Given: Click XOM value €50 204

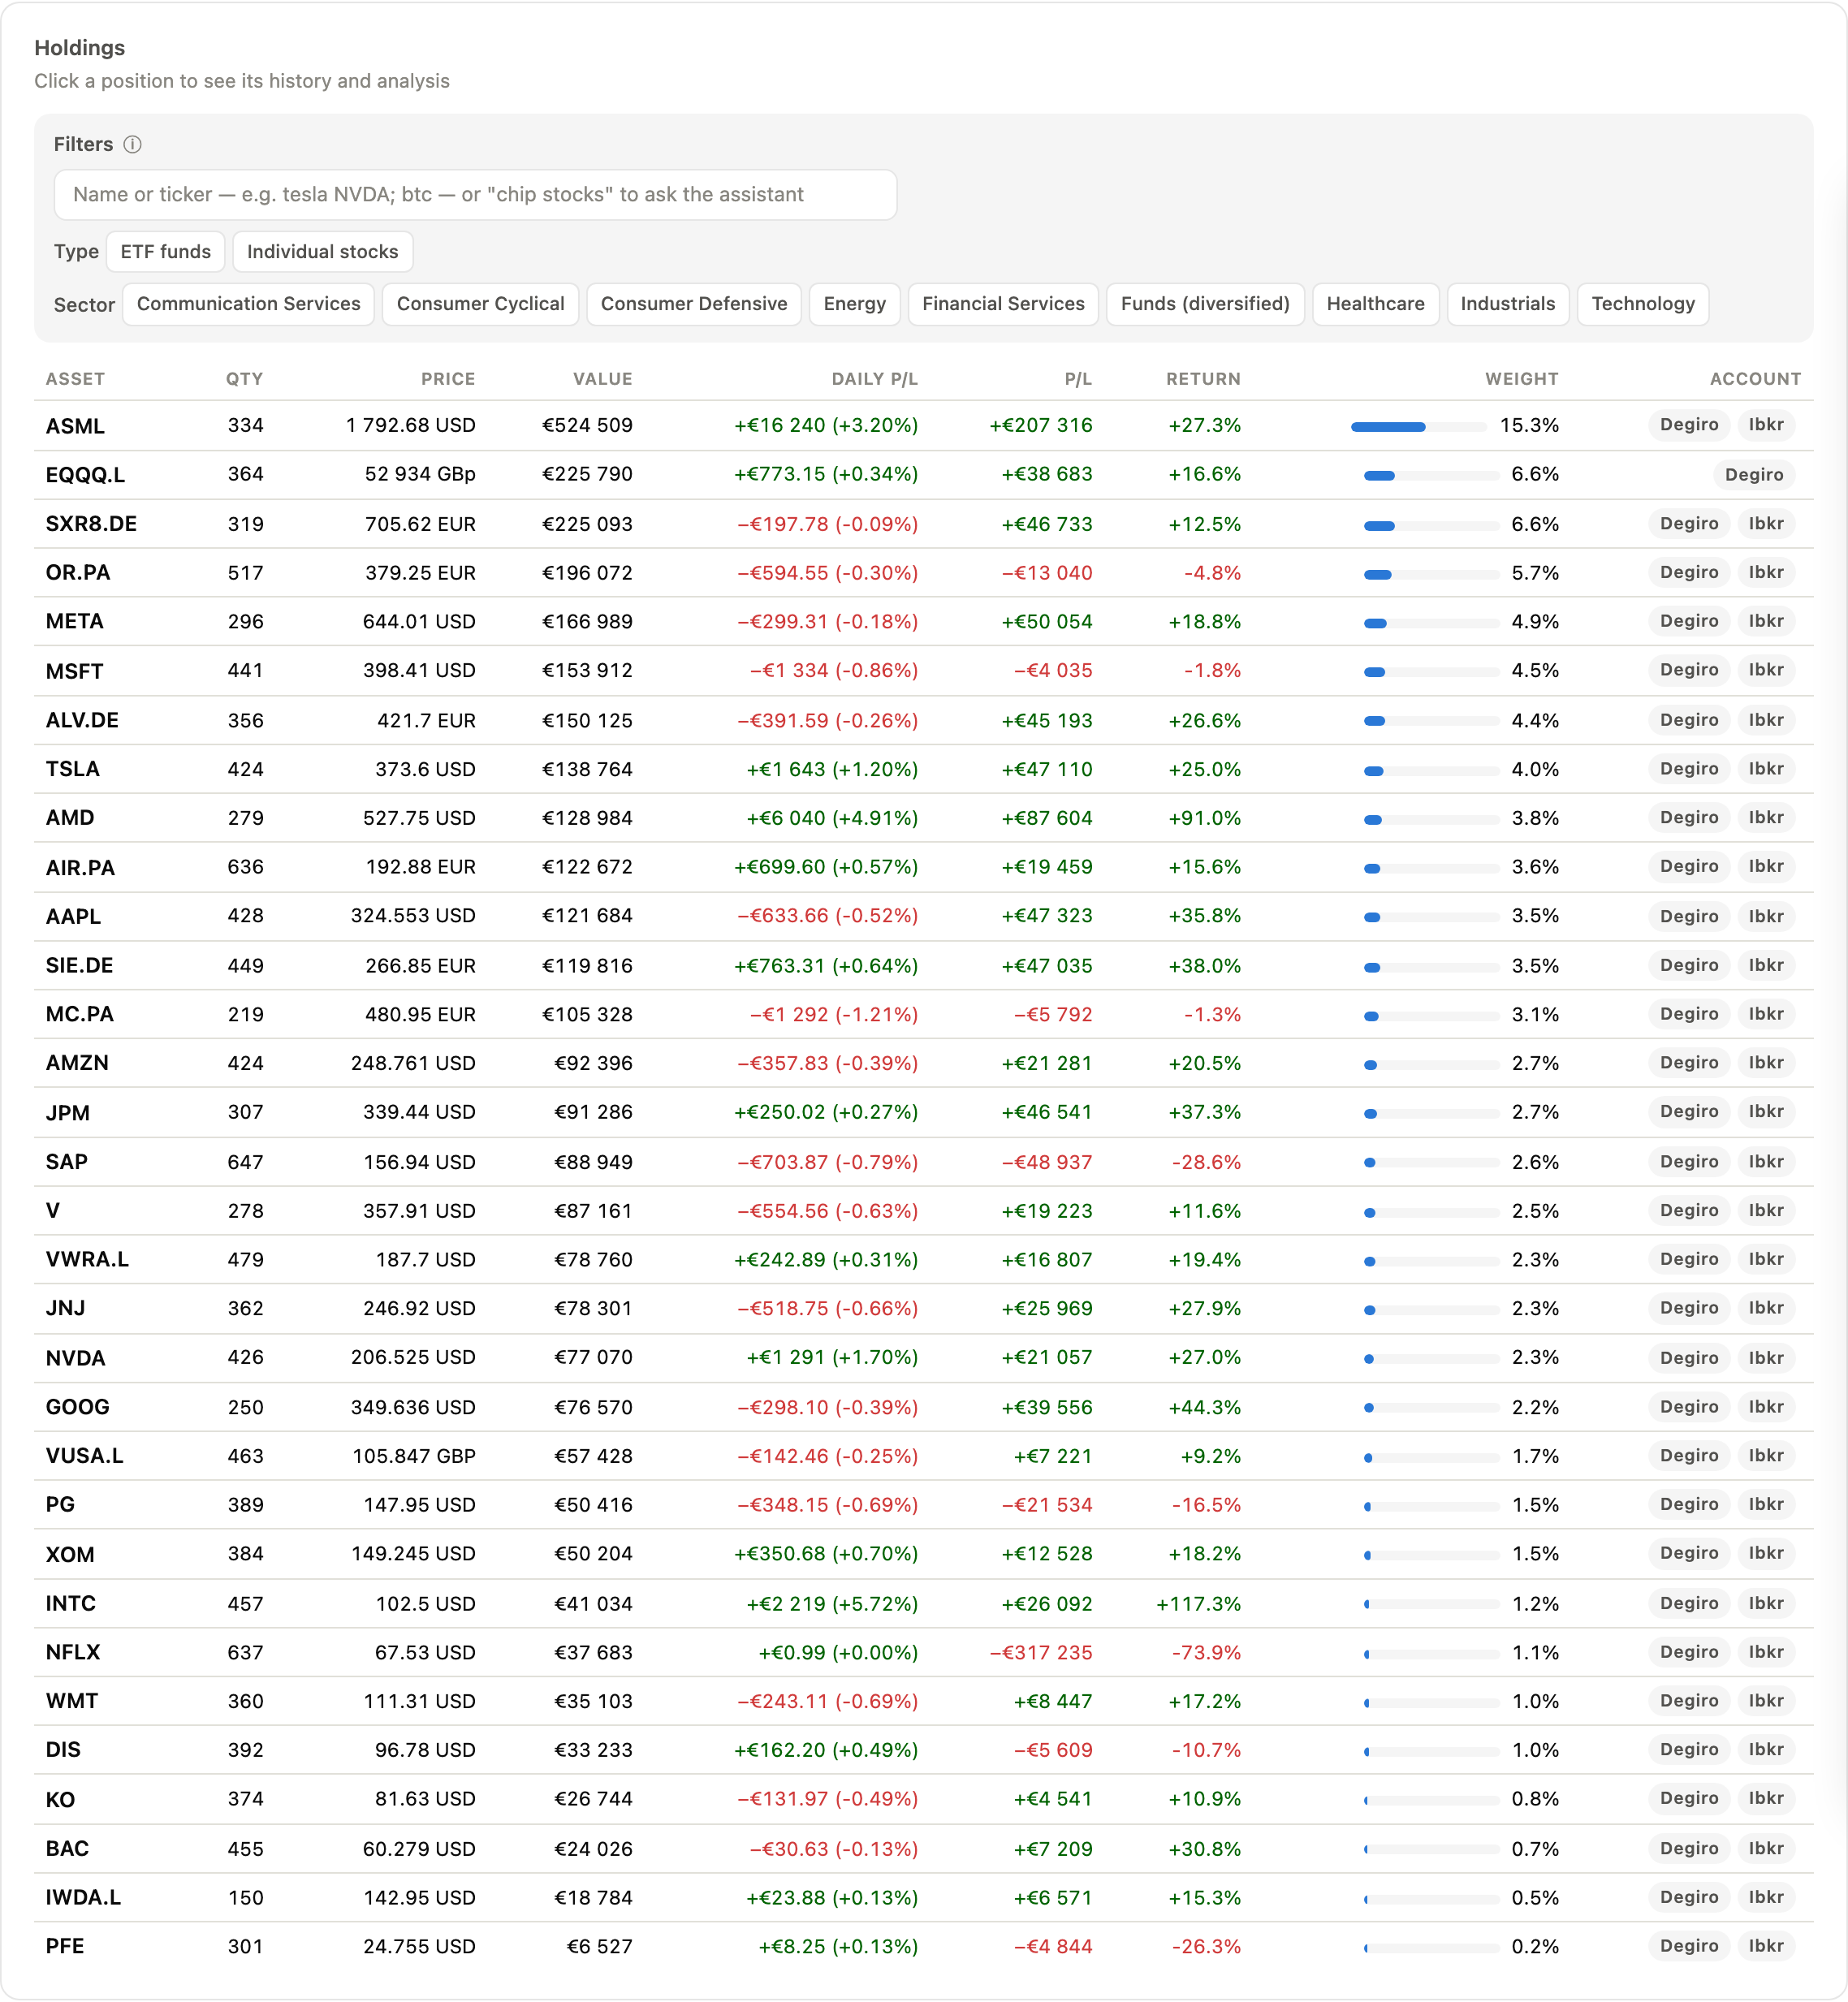Looking at the screenshot, I should click(x=593, y=1554).
